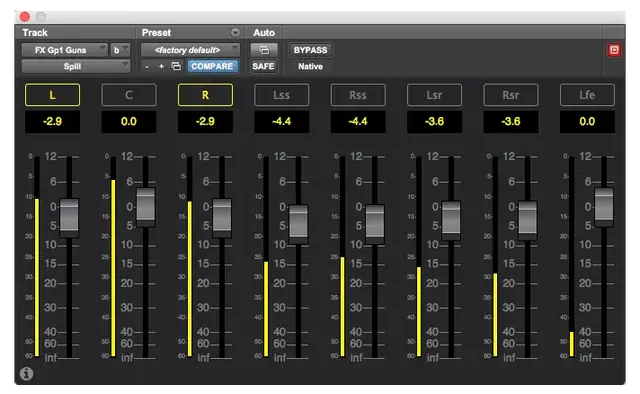The image size is (640, 394).
Task: Click the Rss channel -4.4 gain field
Action: point(358,121)
